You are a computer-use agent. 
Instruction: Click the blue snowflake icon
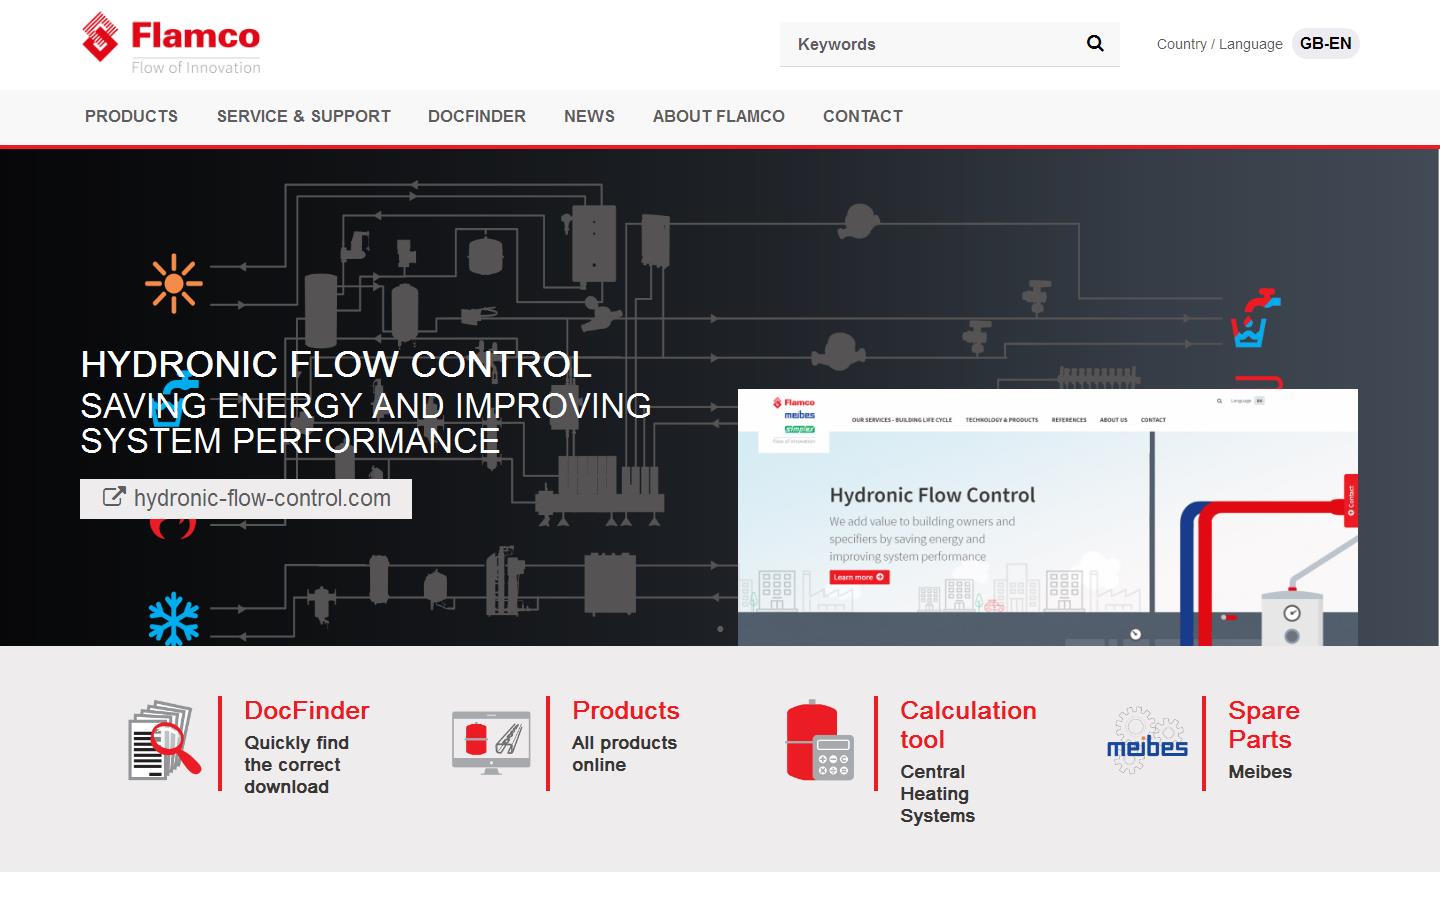point(172,617)
